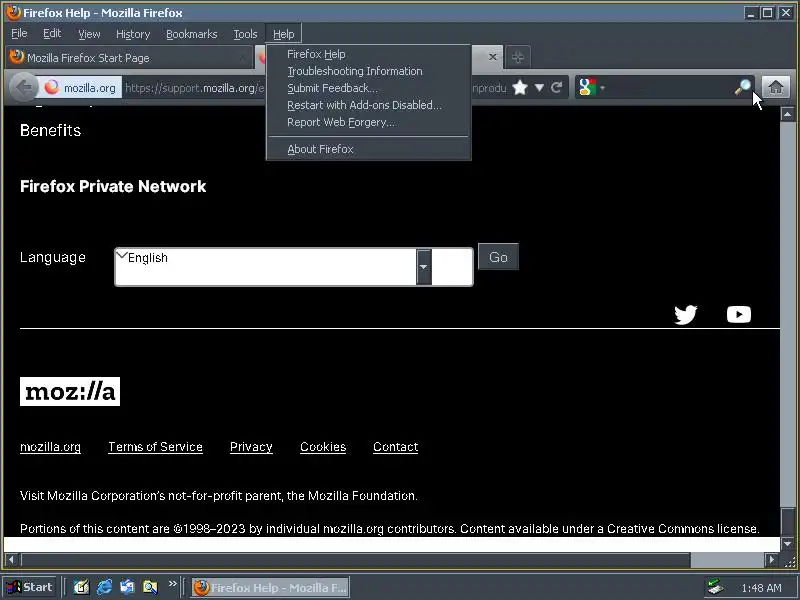Open the Privacy footer link
800x600 pixels.
[251, 447]
